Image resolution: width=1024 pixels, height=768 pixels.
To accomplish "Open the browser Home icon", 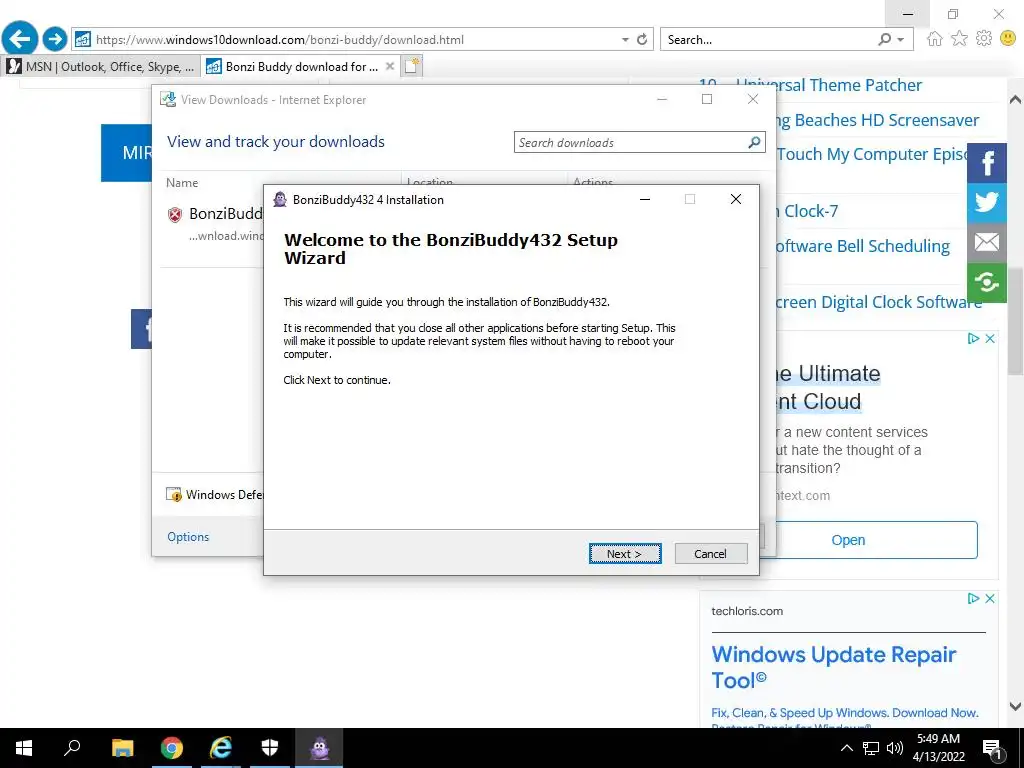I will point(935,39).
